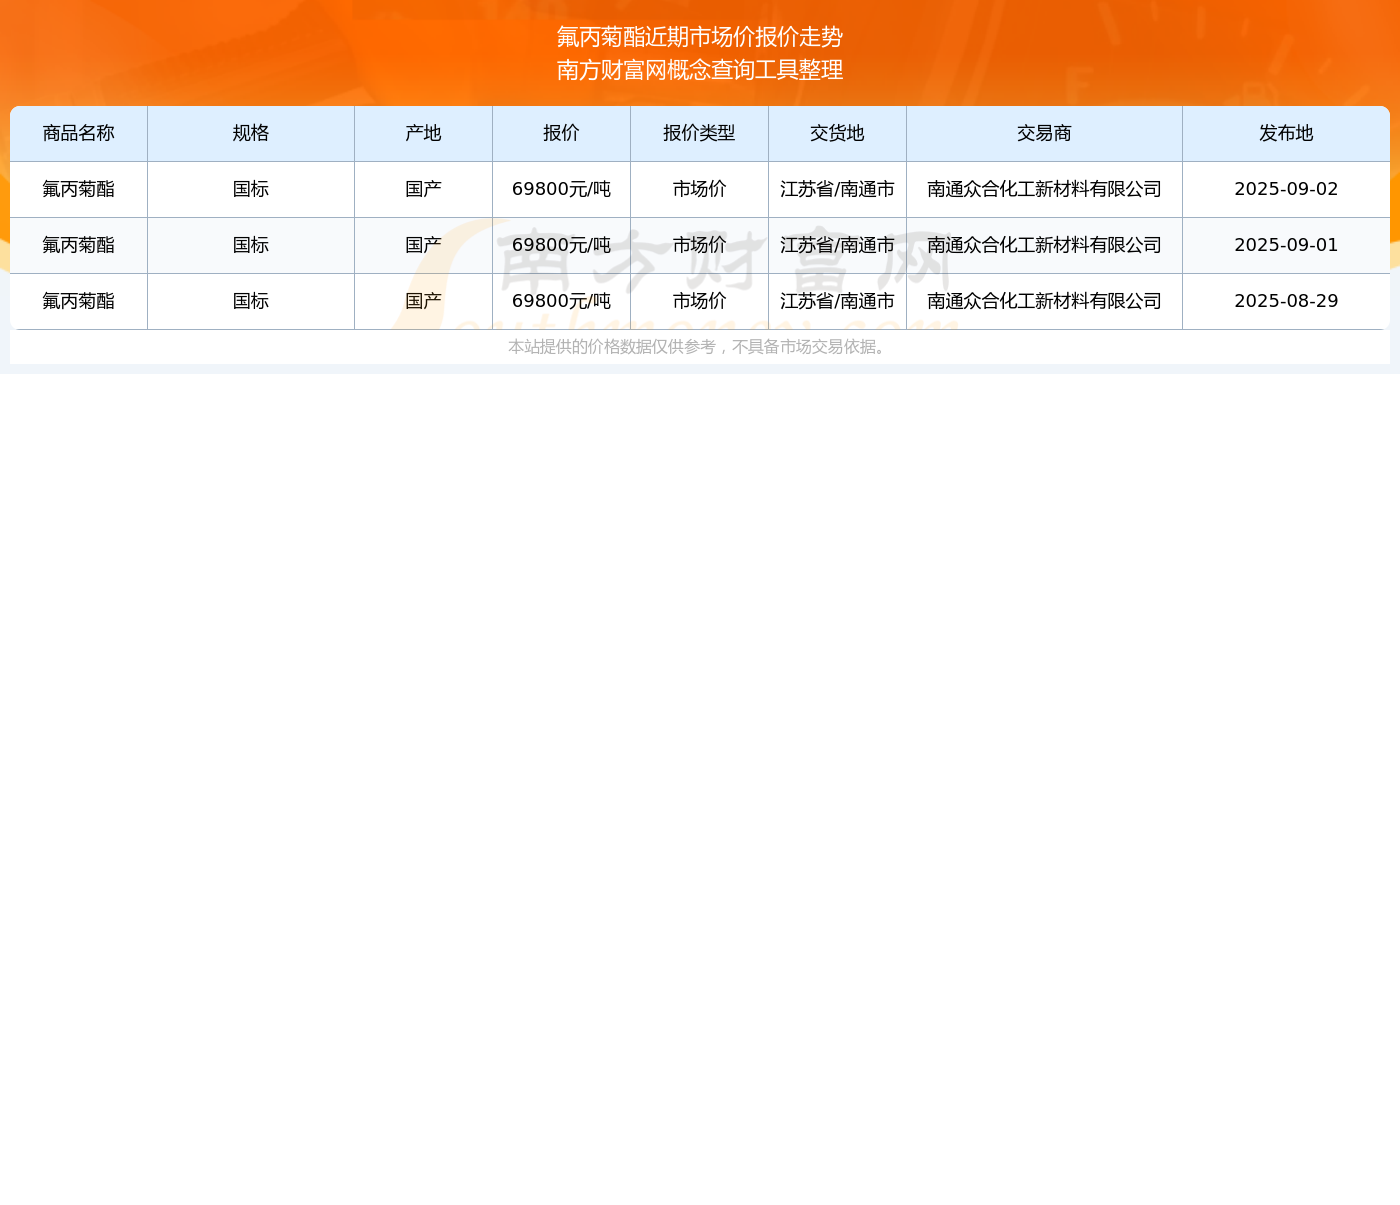
Task: Click the 报价类型 column header
Action: (700, 133)
